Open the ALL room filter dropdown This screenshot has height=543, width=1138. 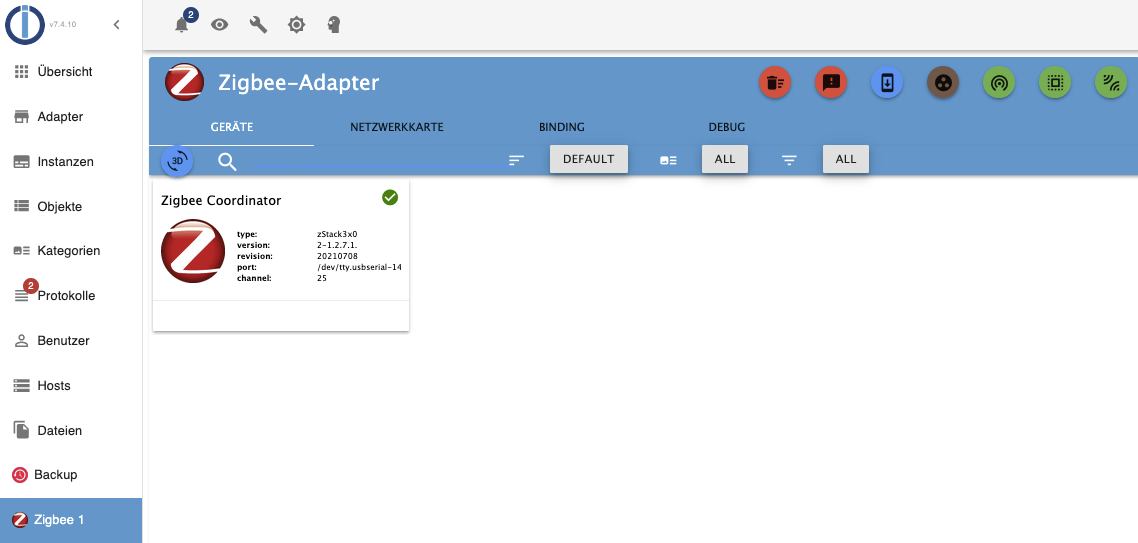click(x=725, y=159)
